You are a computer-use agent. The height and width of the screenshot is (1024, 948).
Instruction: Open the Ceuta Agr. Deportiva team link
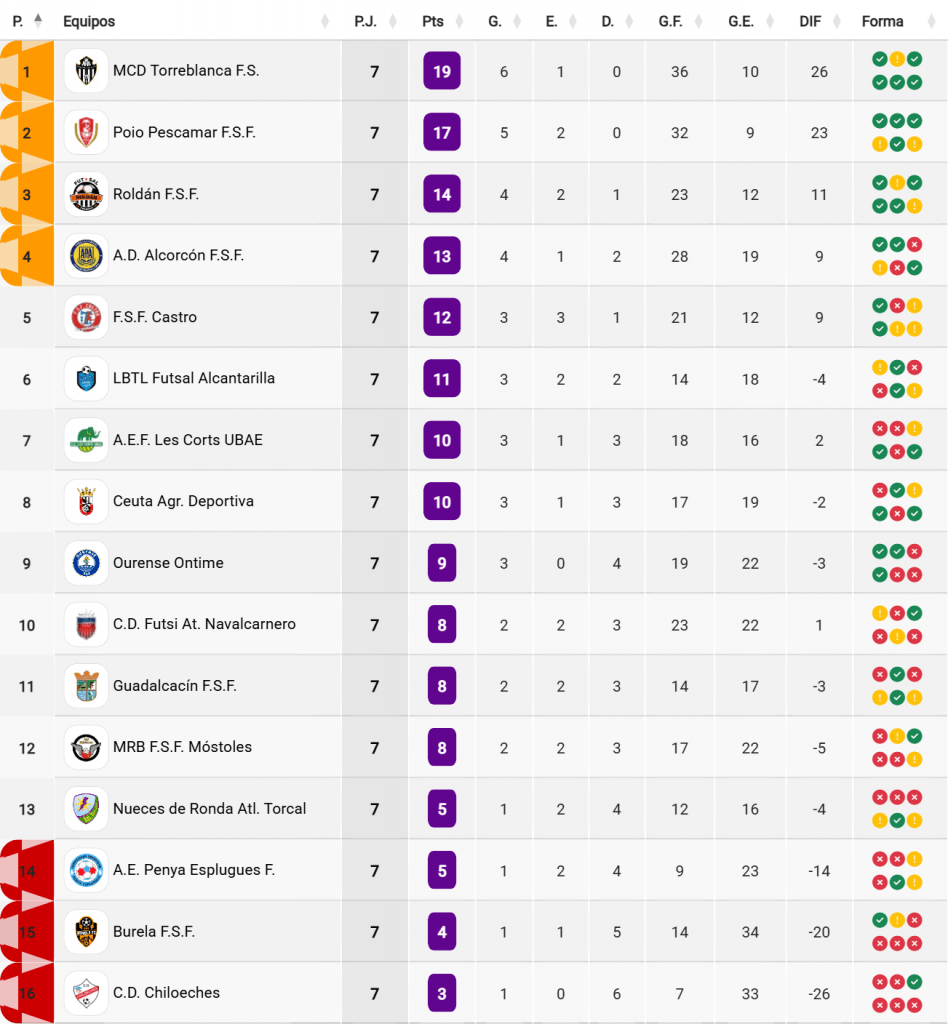(183, 501)
